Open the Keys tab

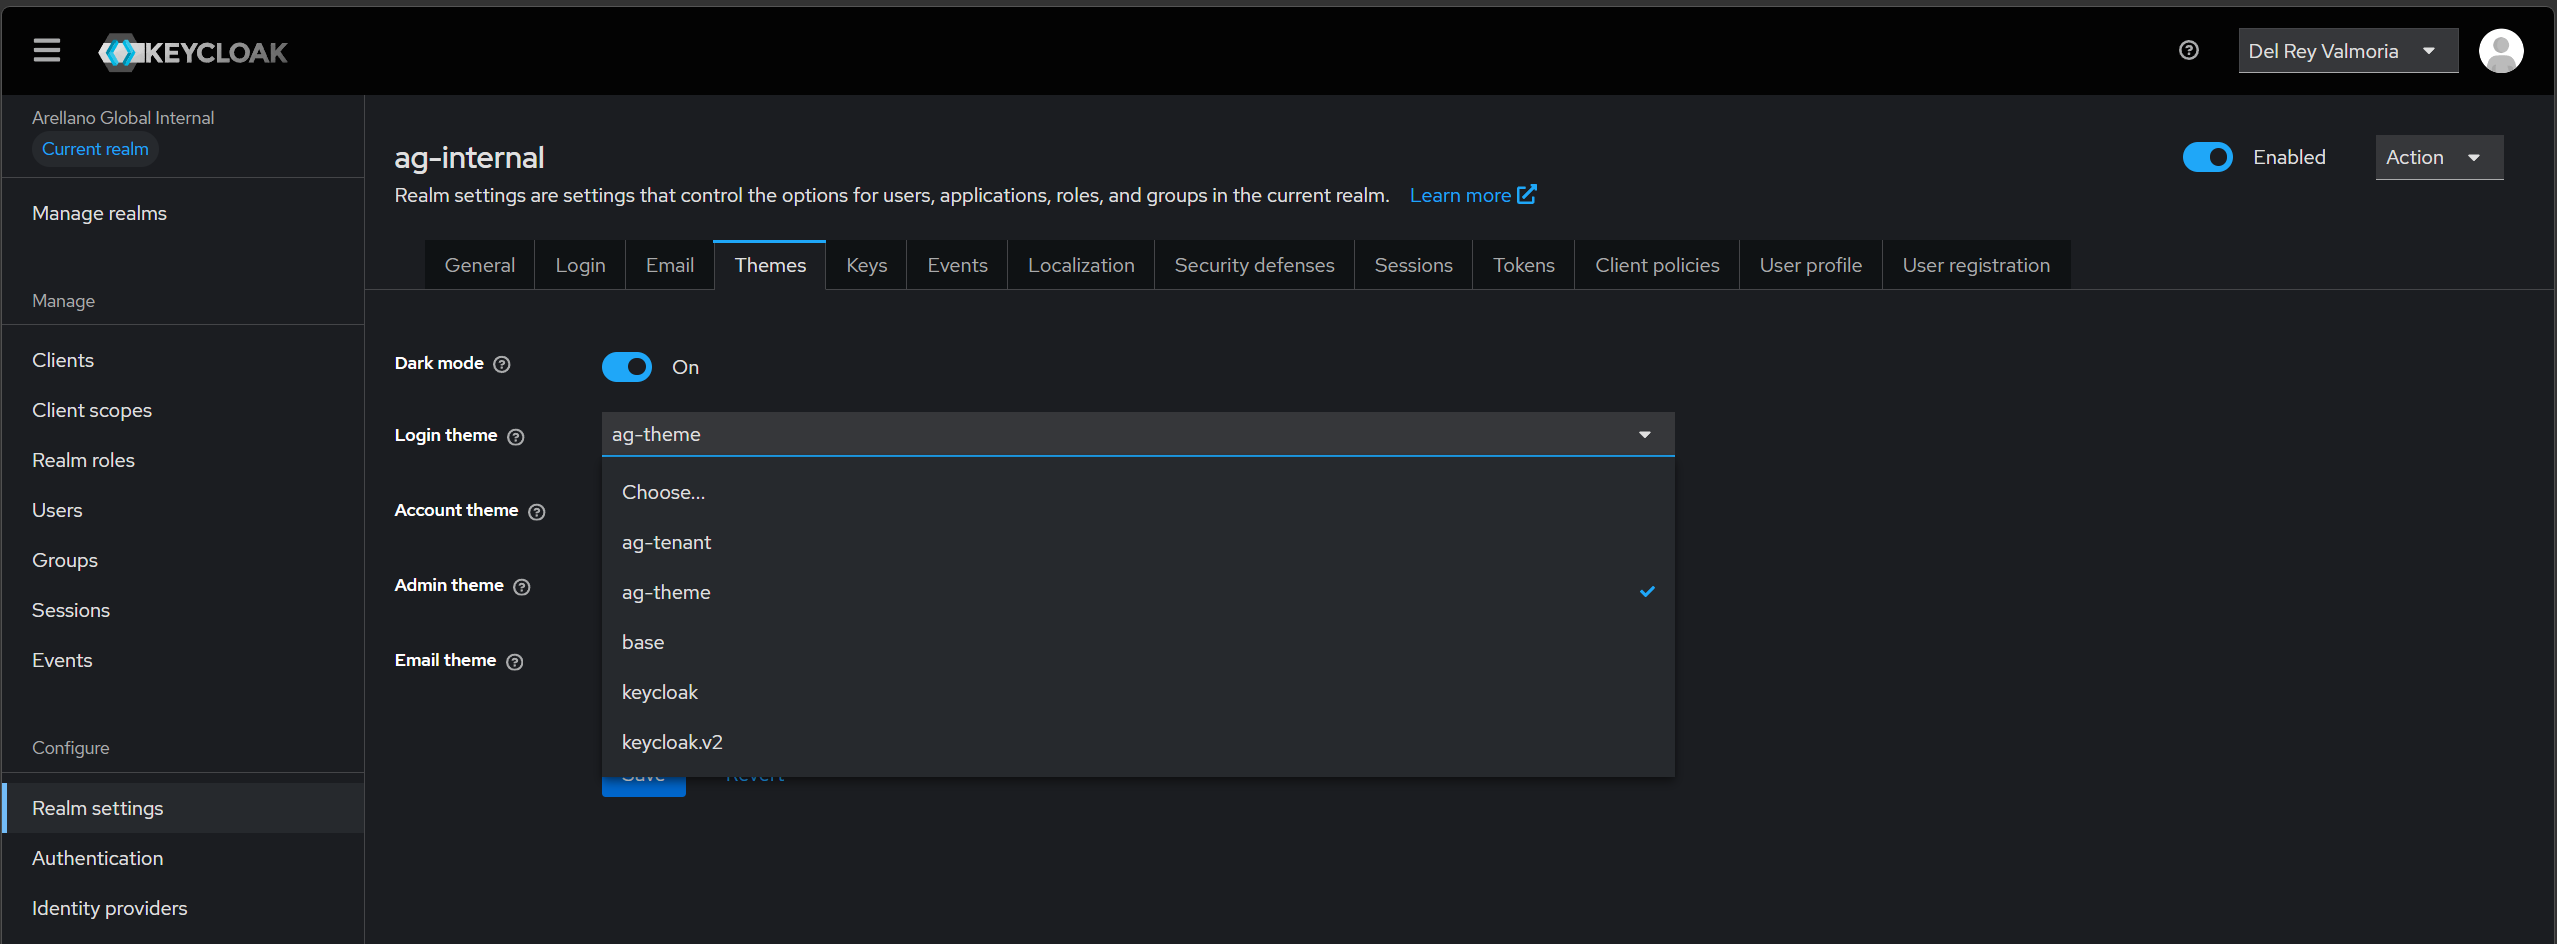coord(866,265)
